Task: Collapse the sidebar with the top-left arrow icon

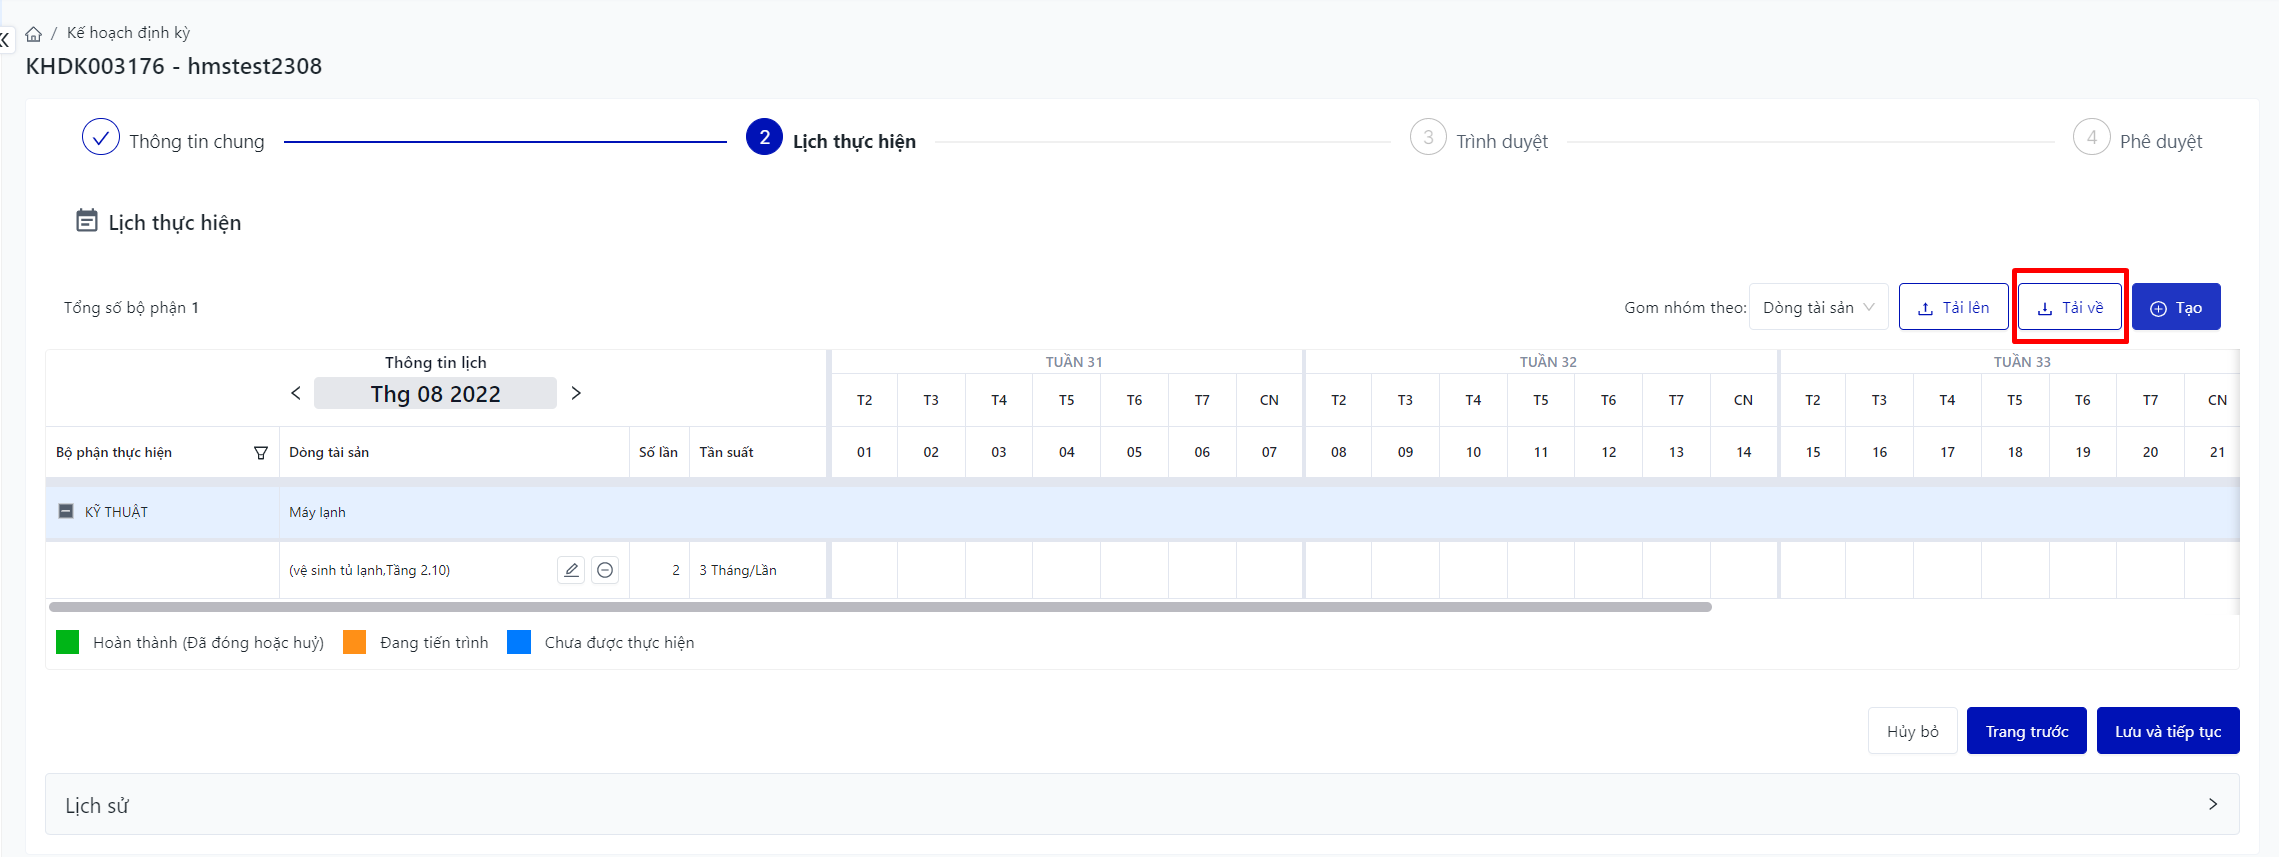Action: [4, 40]
